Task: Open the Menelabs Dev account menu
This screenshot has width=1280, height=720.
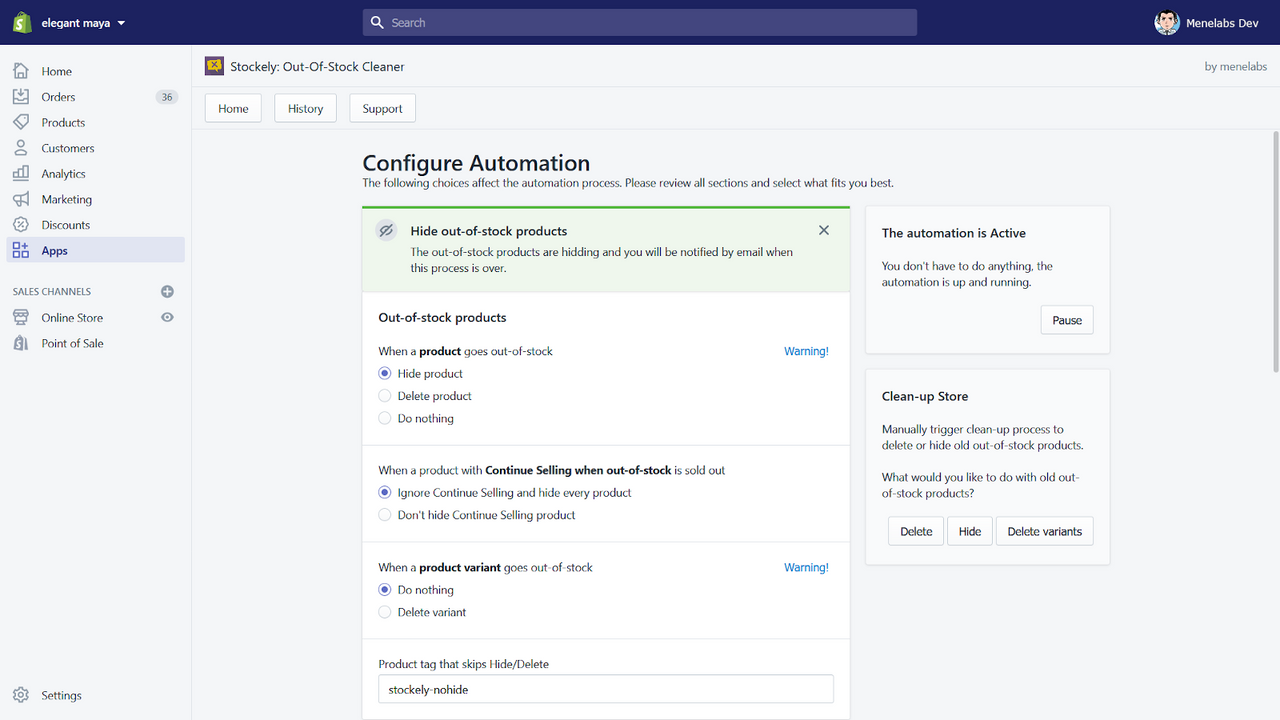Action: [x=1210, y=23]
